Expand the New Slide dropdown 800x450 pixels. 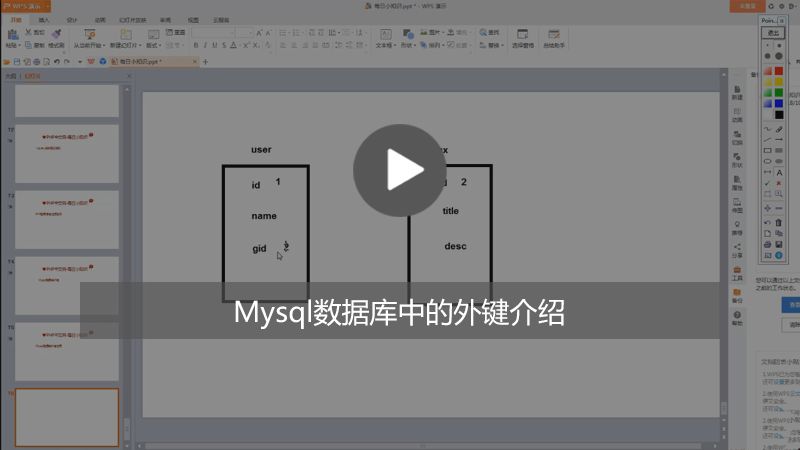(140, 45)
